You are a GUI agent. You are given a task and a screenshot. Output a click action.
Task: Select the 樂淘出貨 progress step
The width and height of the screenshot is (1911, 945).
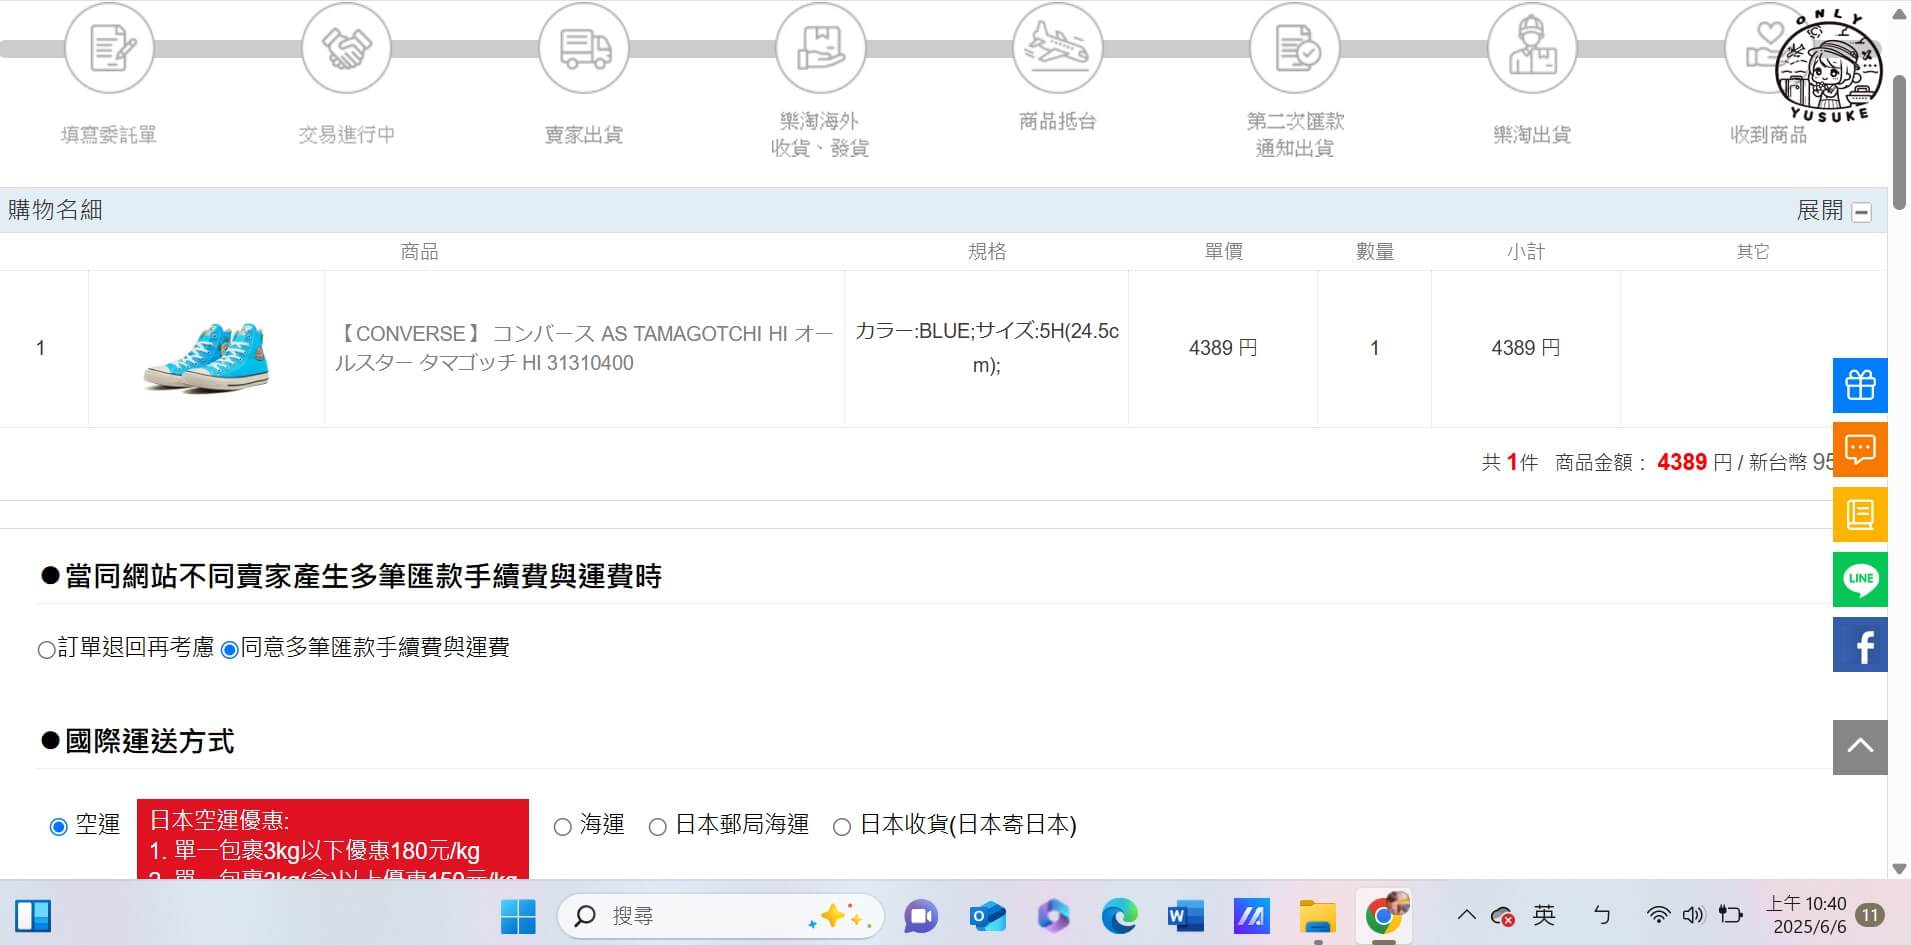(x=1531, y=48)
